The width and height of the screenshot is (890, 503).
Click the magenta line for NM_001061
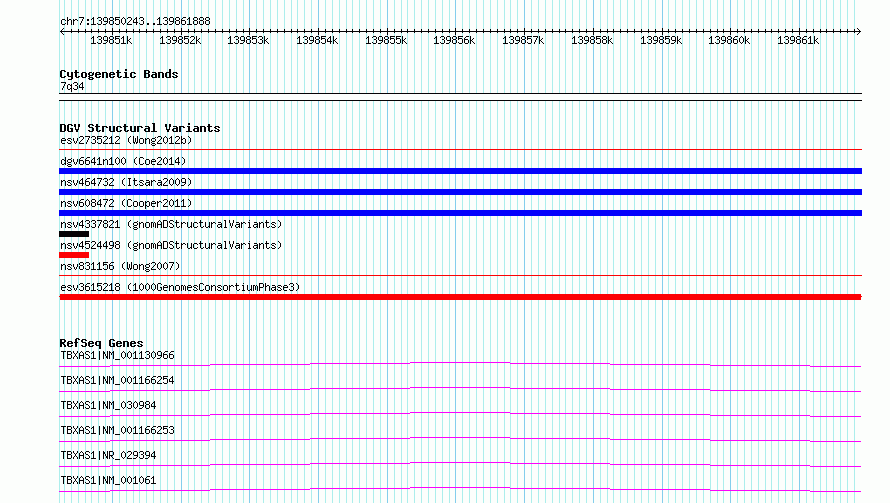coord(460,489)
